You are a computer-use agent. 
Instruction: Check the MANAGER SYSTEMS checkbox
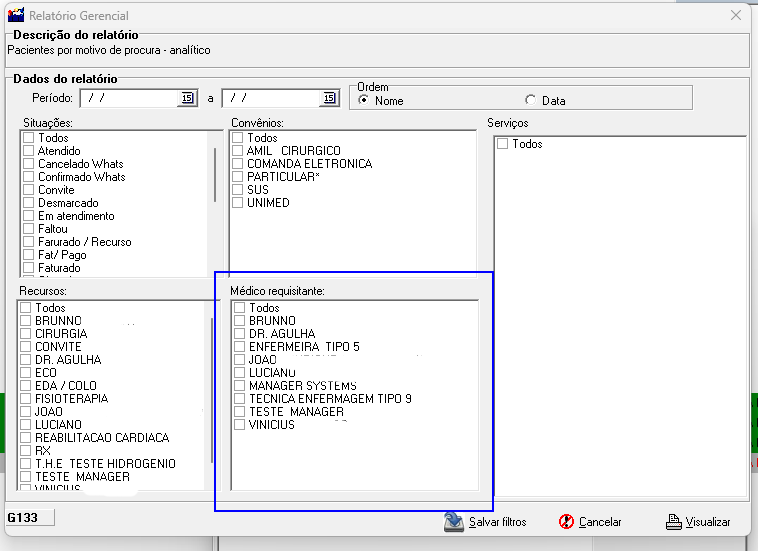tap(239, 386)
